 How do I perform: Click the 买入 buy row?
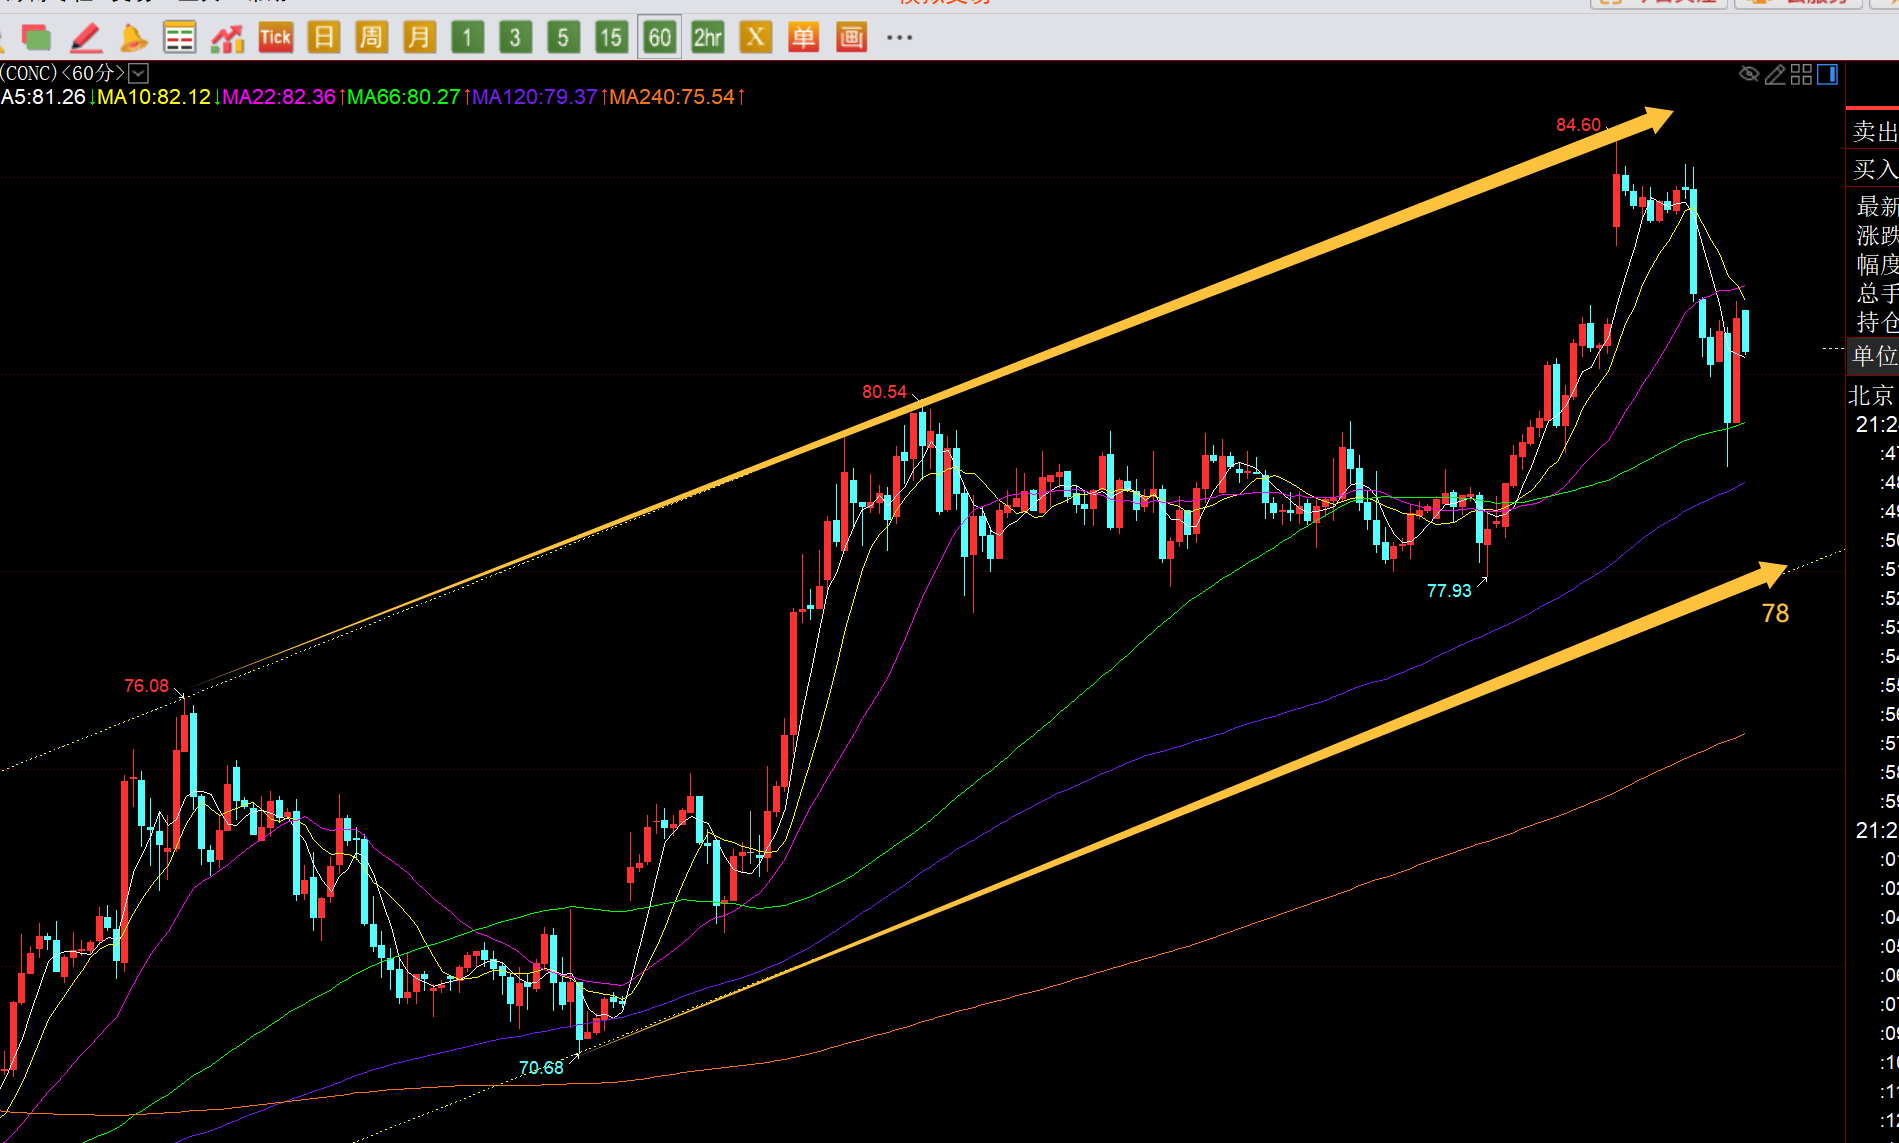click(1872, 169)
